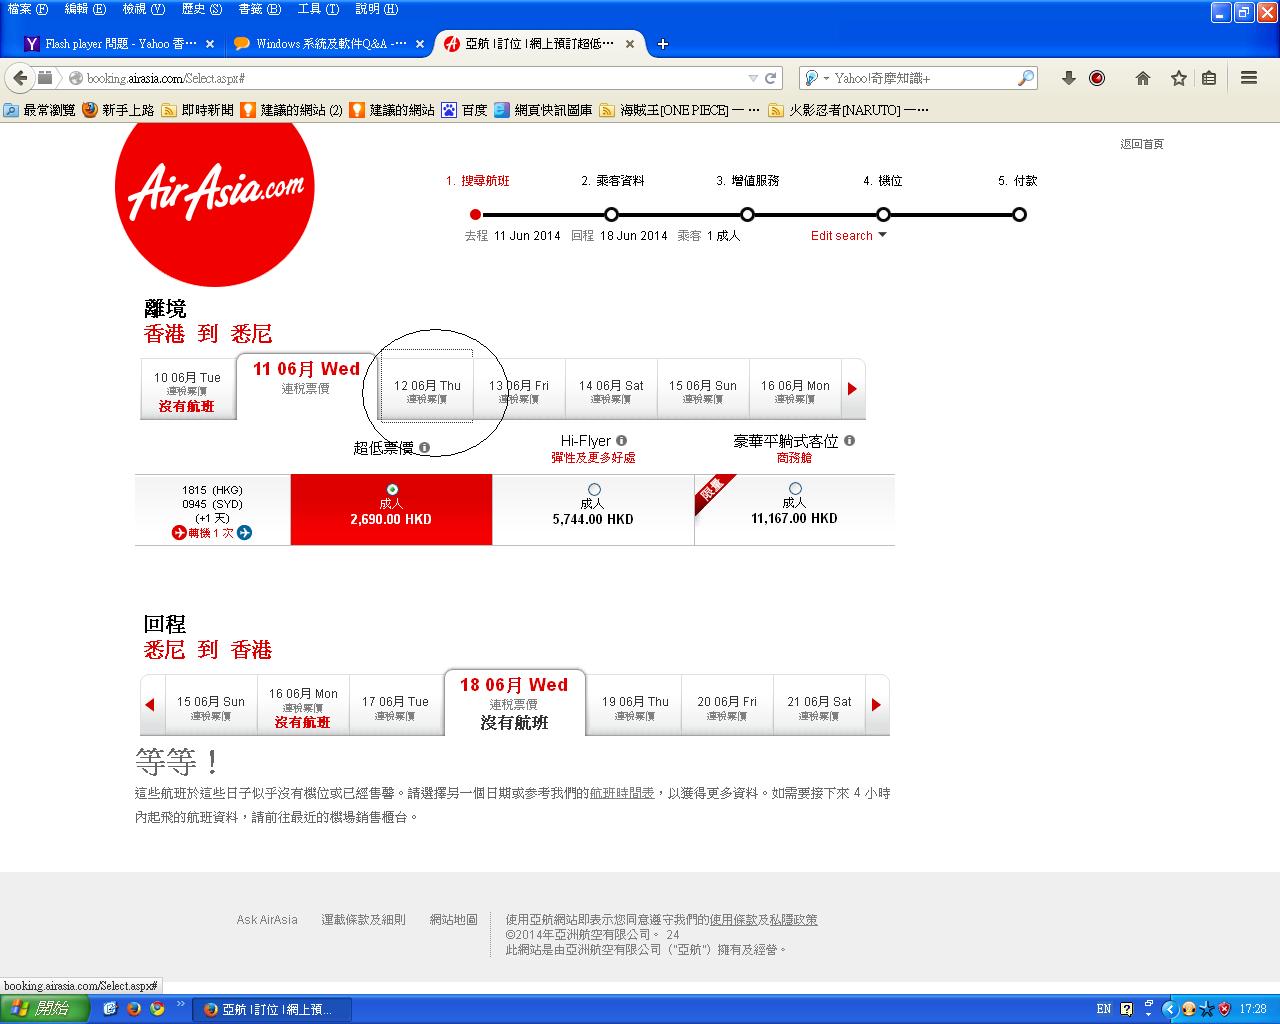Expand the Edit search dropdown
Viewport: 1280px width, 1024px height.
[x=849, y=236]
